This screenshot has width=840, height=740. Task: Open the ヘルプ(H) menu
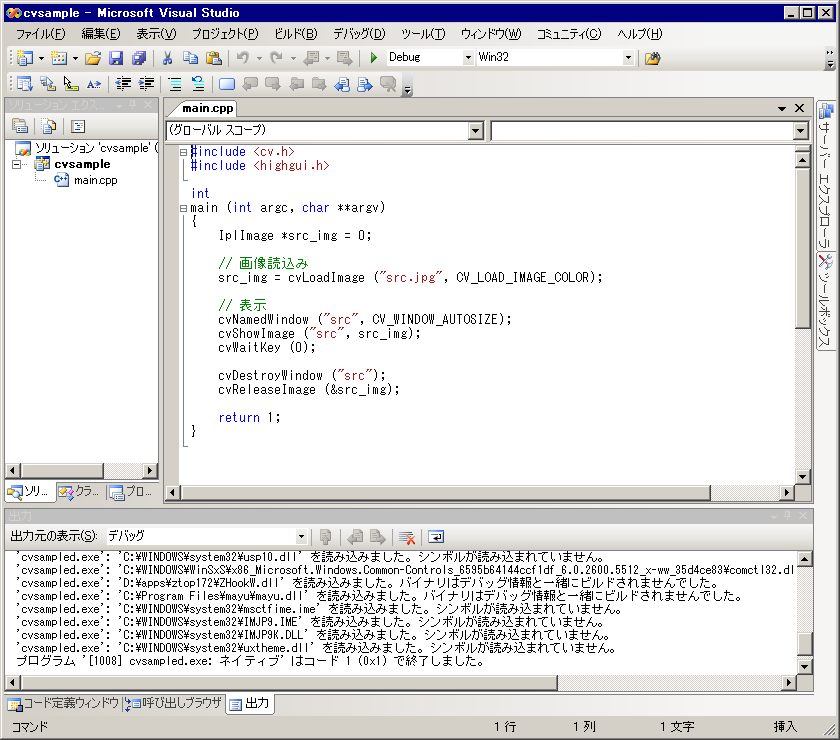640,34
